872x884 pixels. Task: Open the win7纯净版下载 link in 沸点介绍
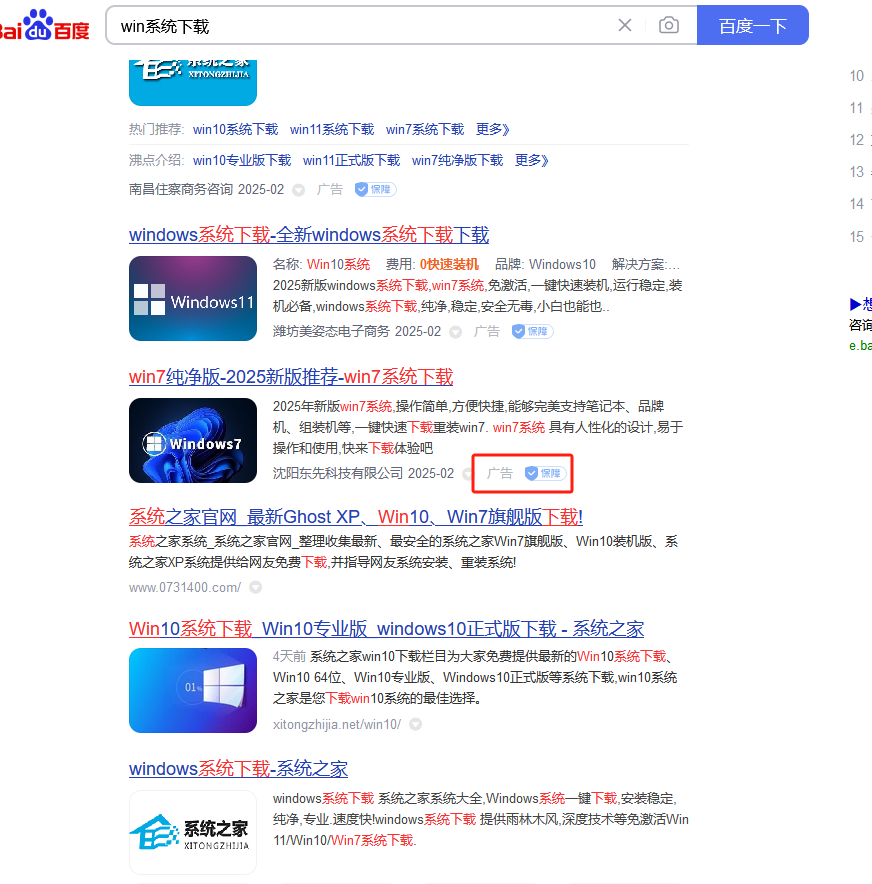pos(457,161)
